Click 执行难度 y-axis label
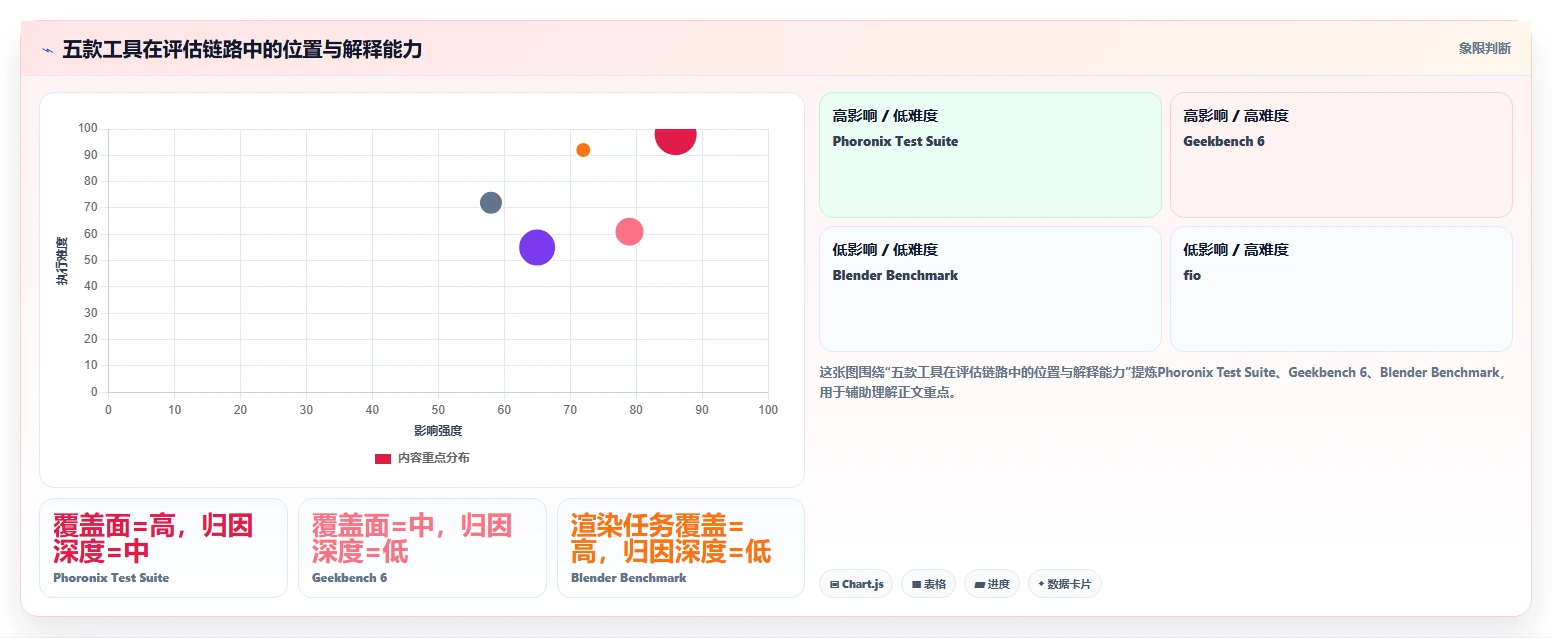1552x638 pixels. pyautogui.click(x=62, y=261)
